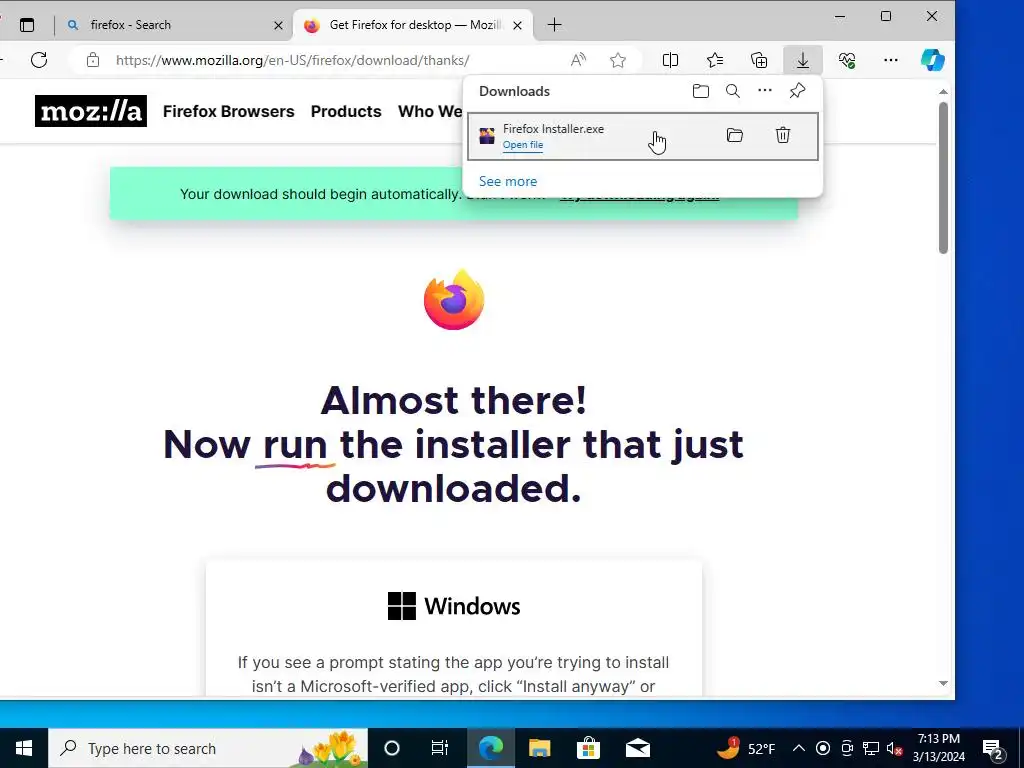Viewport: 1024px width, 768px height.
Task: Open Browser essentials heart icon
Action: click(x=847, y=60)
